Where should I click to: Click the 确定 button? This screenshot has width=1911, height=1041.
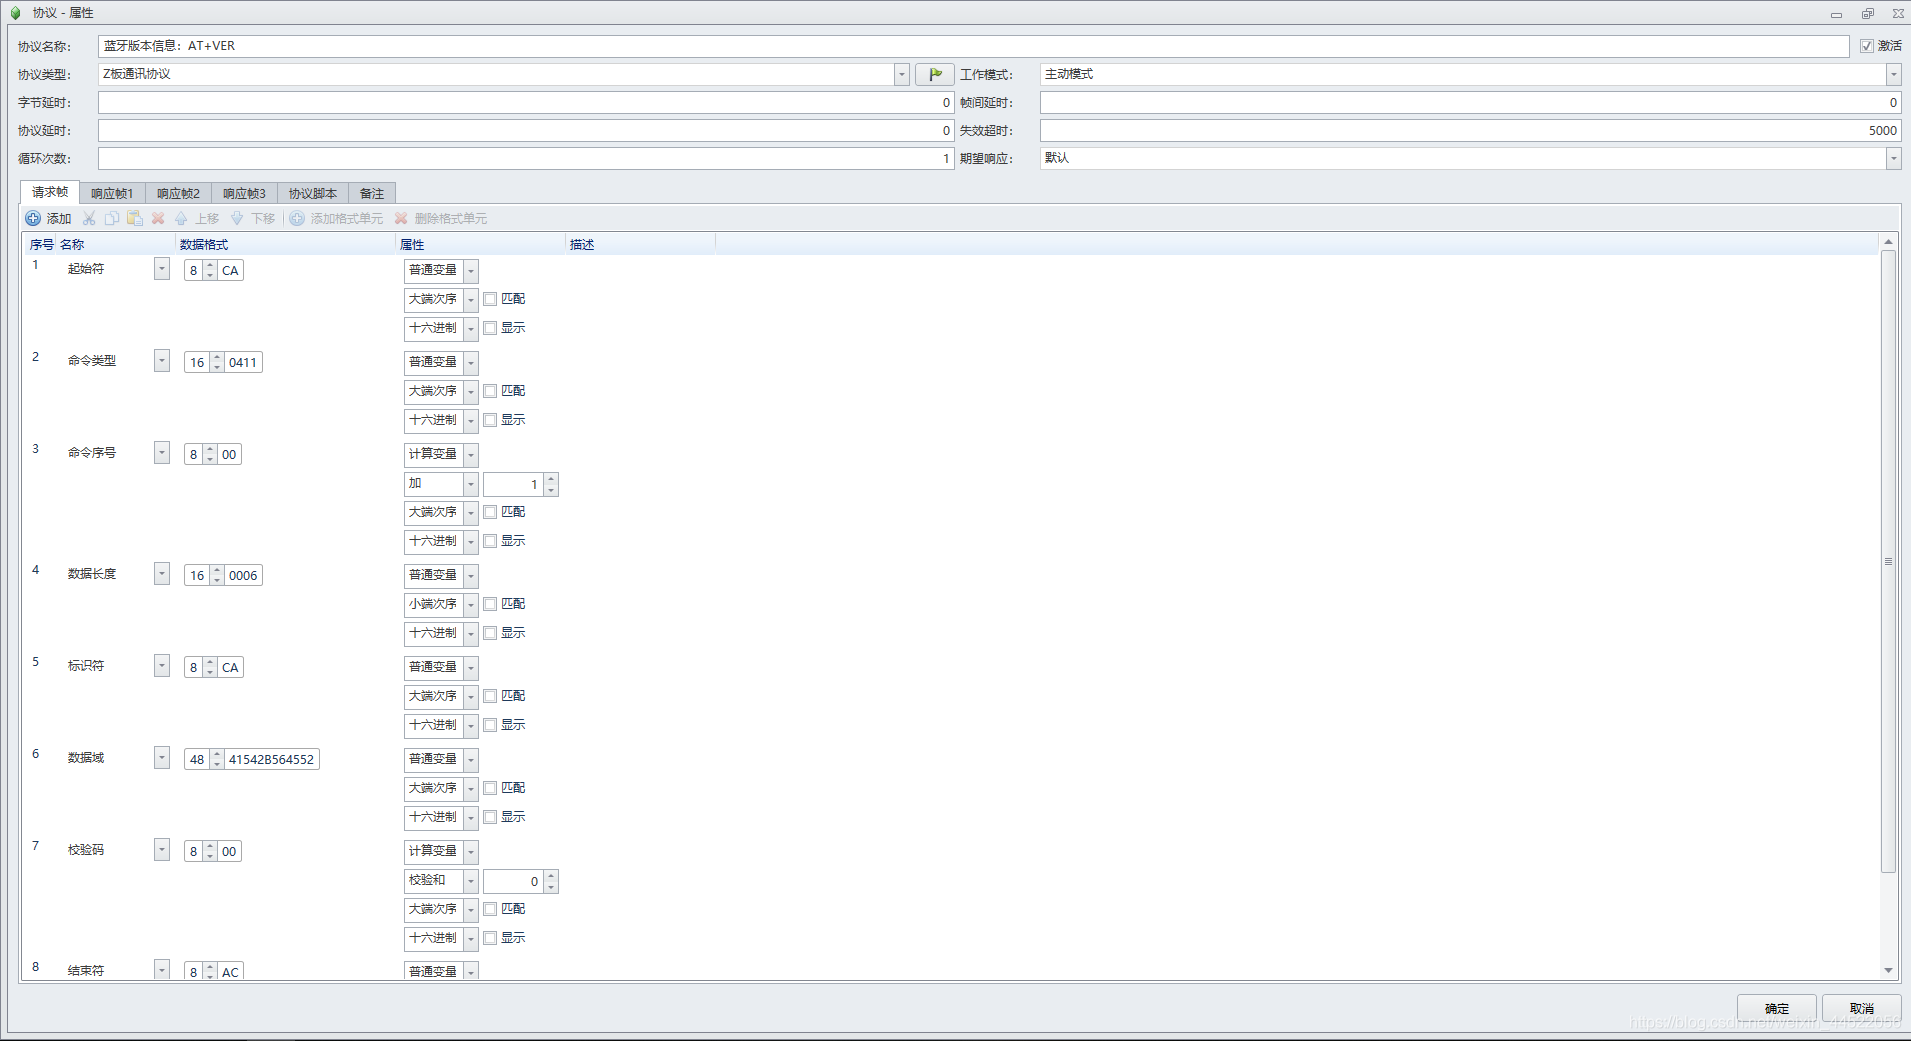pos(1777,1008)
